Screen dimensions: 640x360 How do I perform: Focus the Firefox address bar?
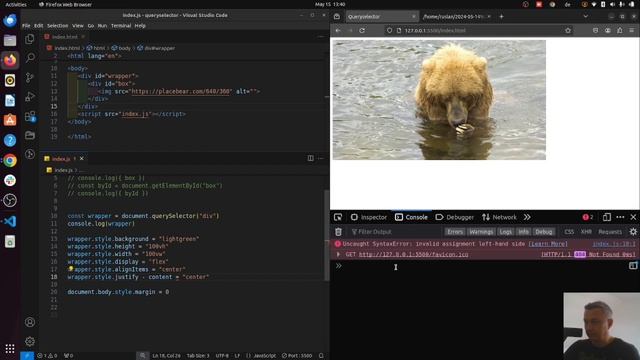coord(480,30)
